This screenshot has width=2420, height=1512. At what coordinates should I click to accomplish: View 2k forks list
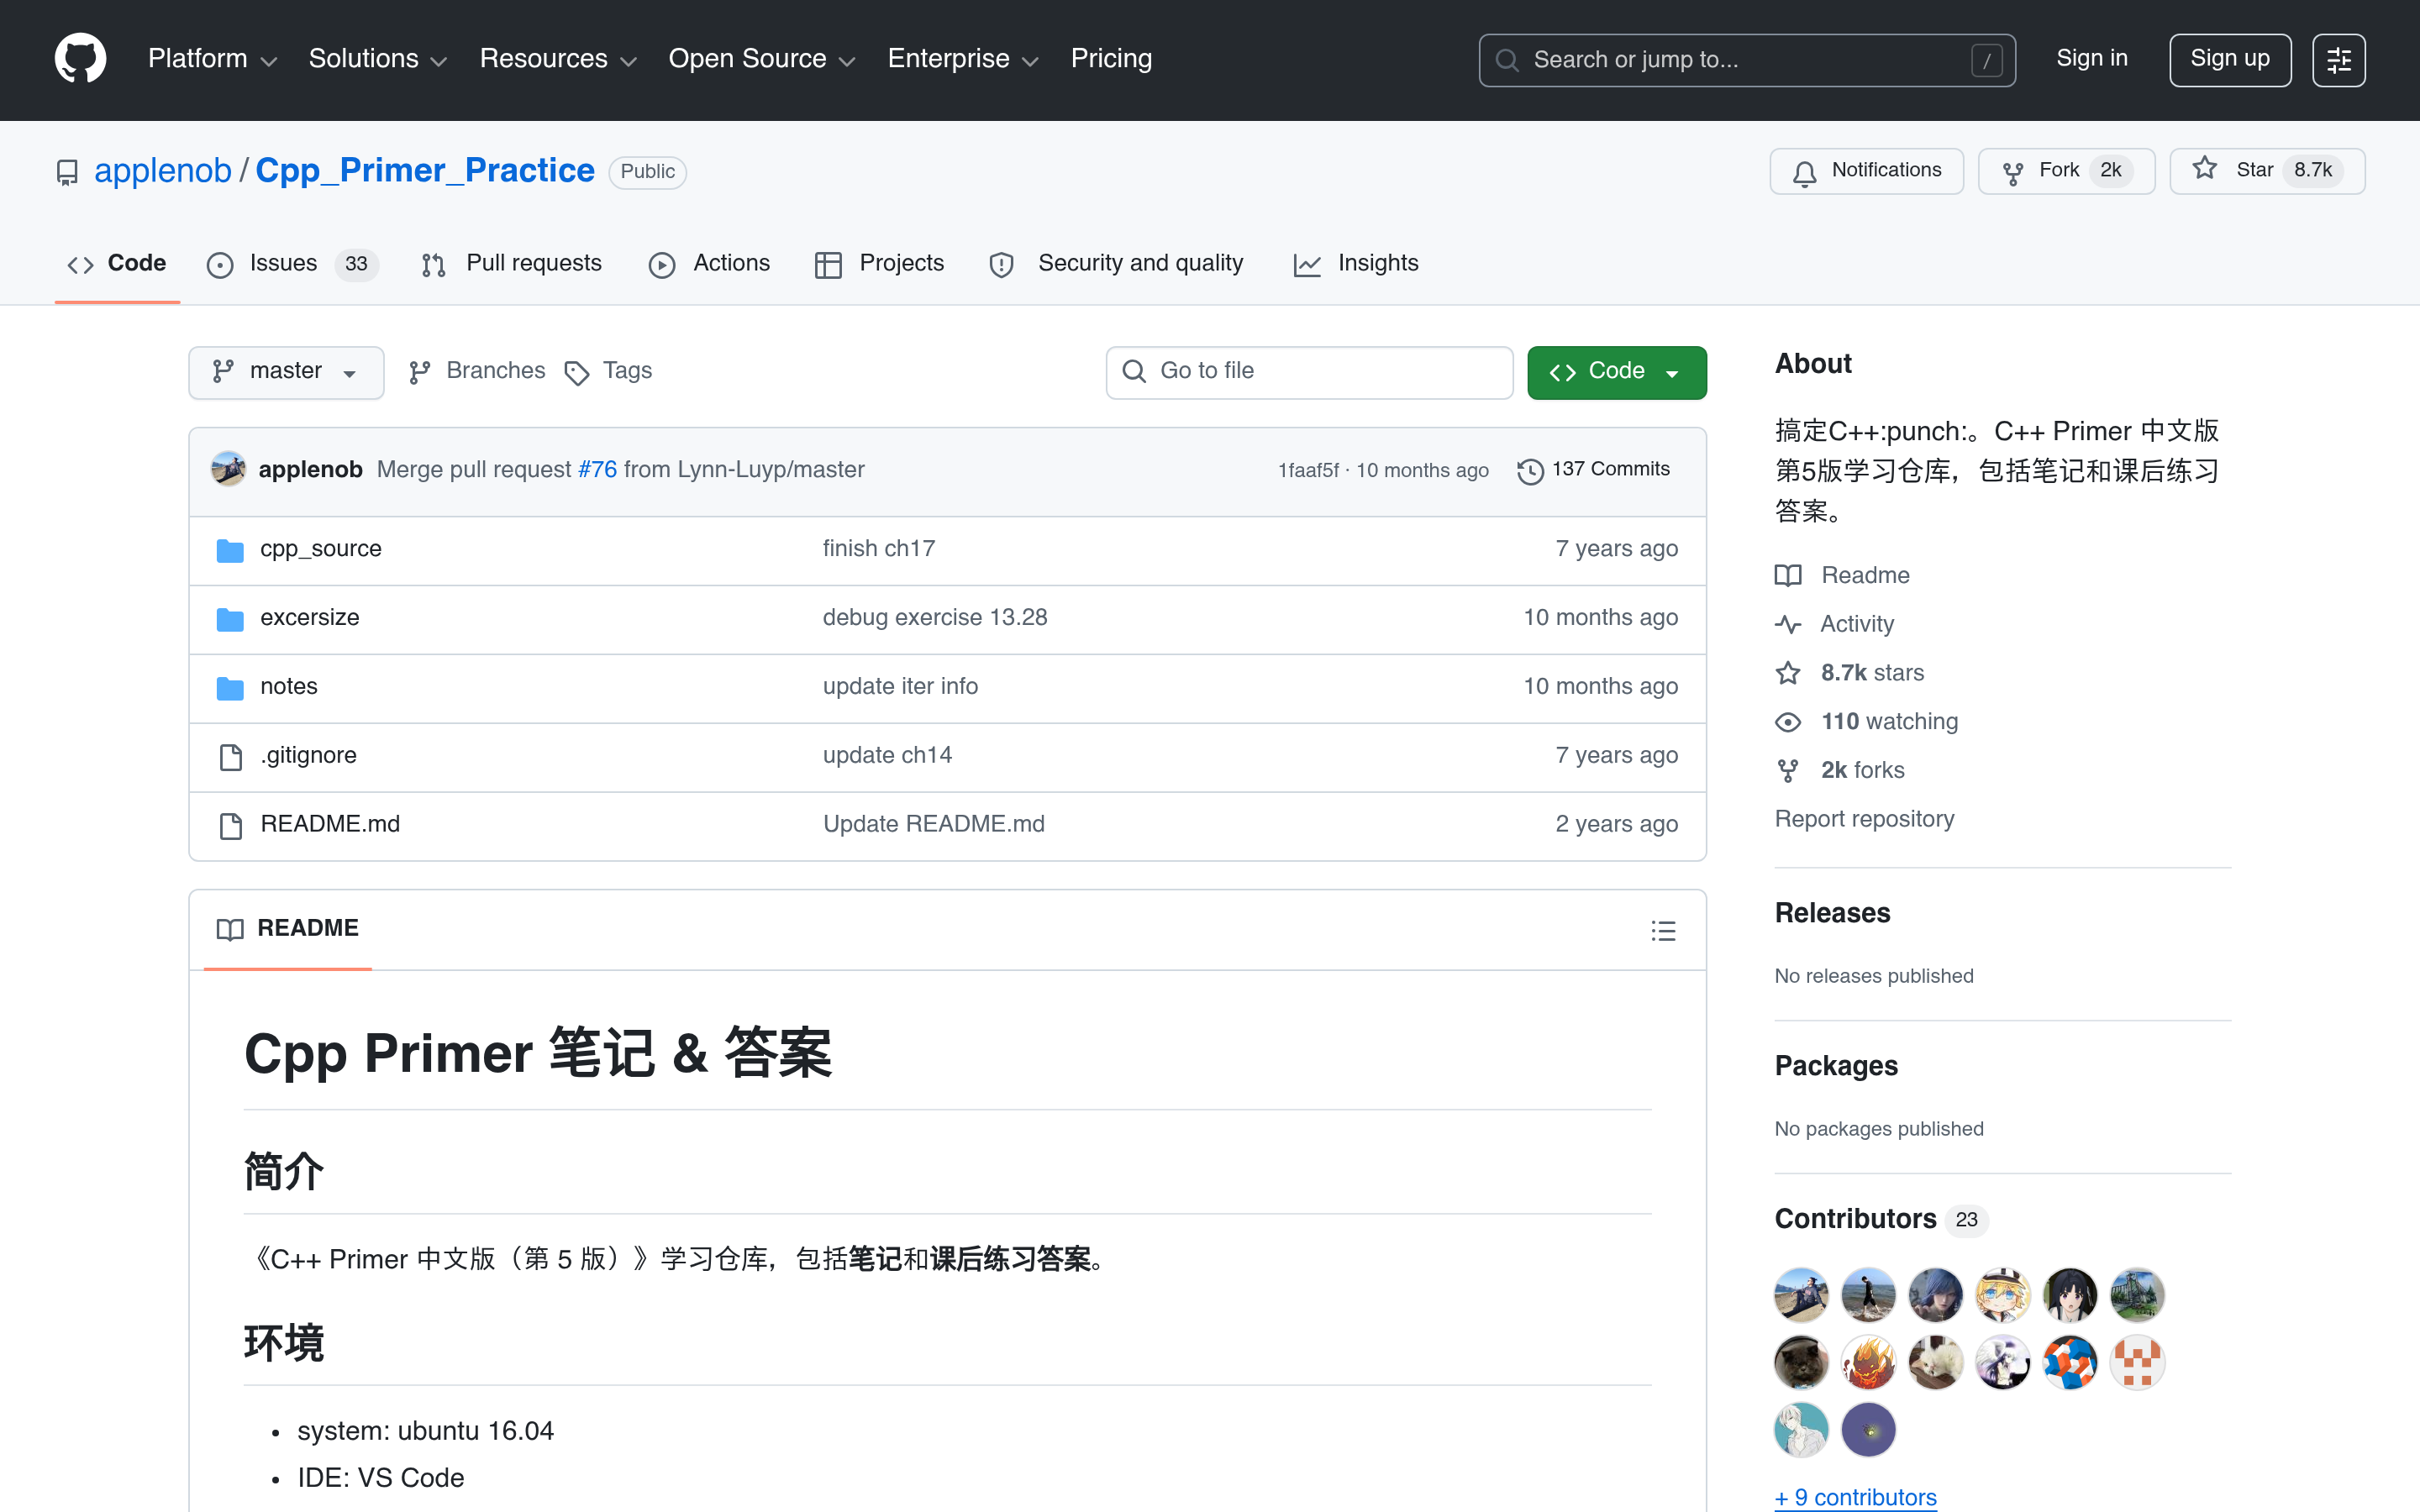[x=1840, y=770]
